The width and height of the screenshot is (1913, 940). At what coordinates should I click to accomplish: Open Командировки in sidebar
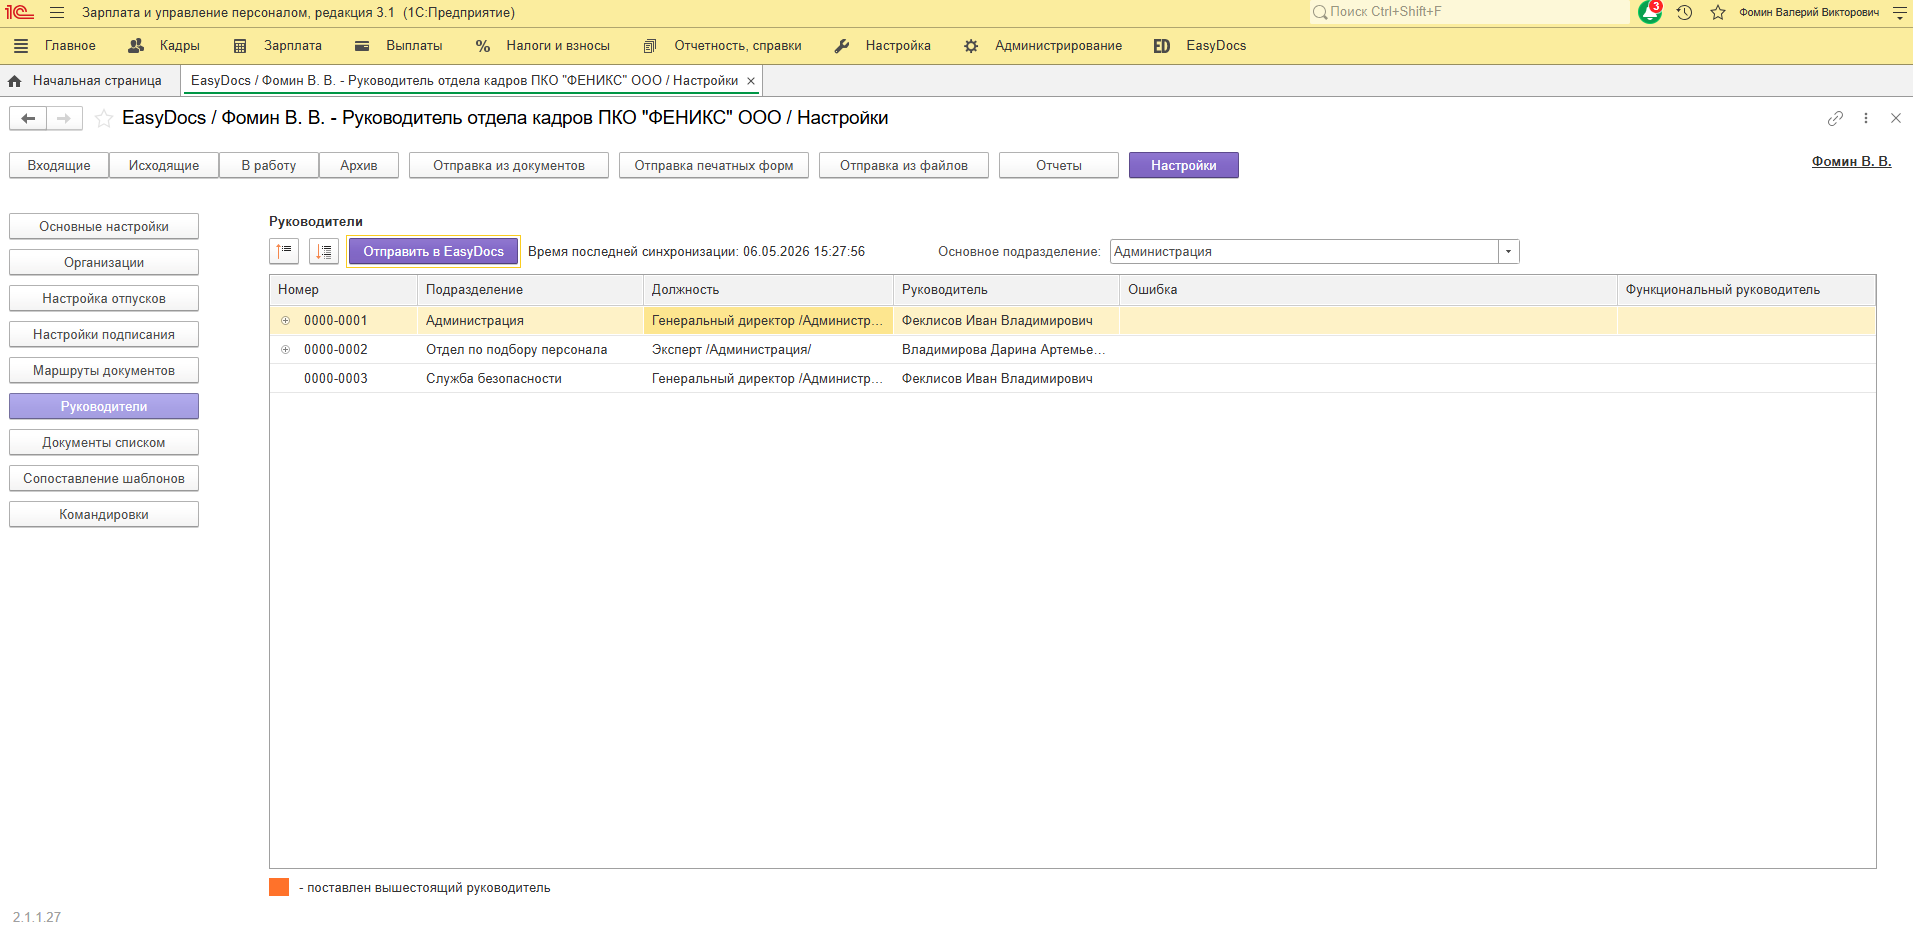tap(104, 515)
